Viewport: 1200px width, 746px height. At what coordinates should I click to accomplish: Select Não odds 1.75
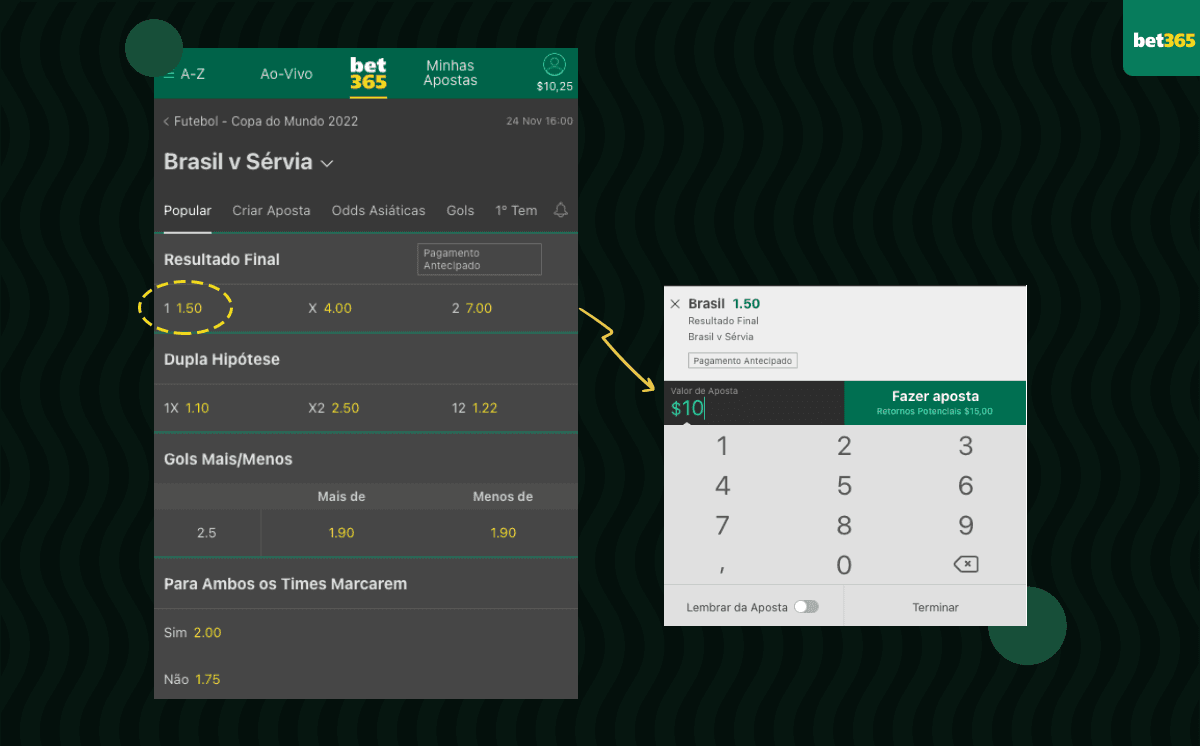192,679
